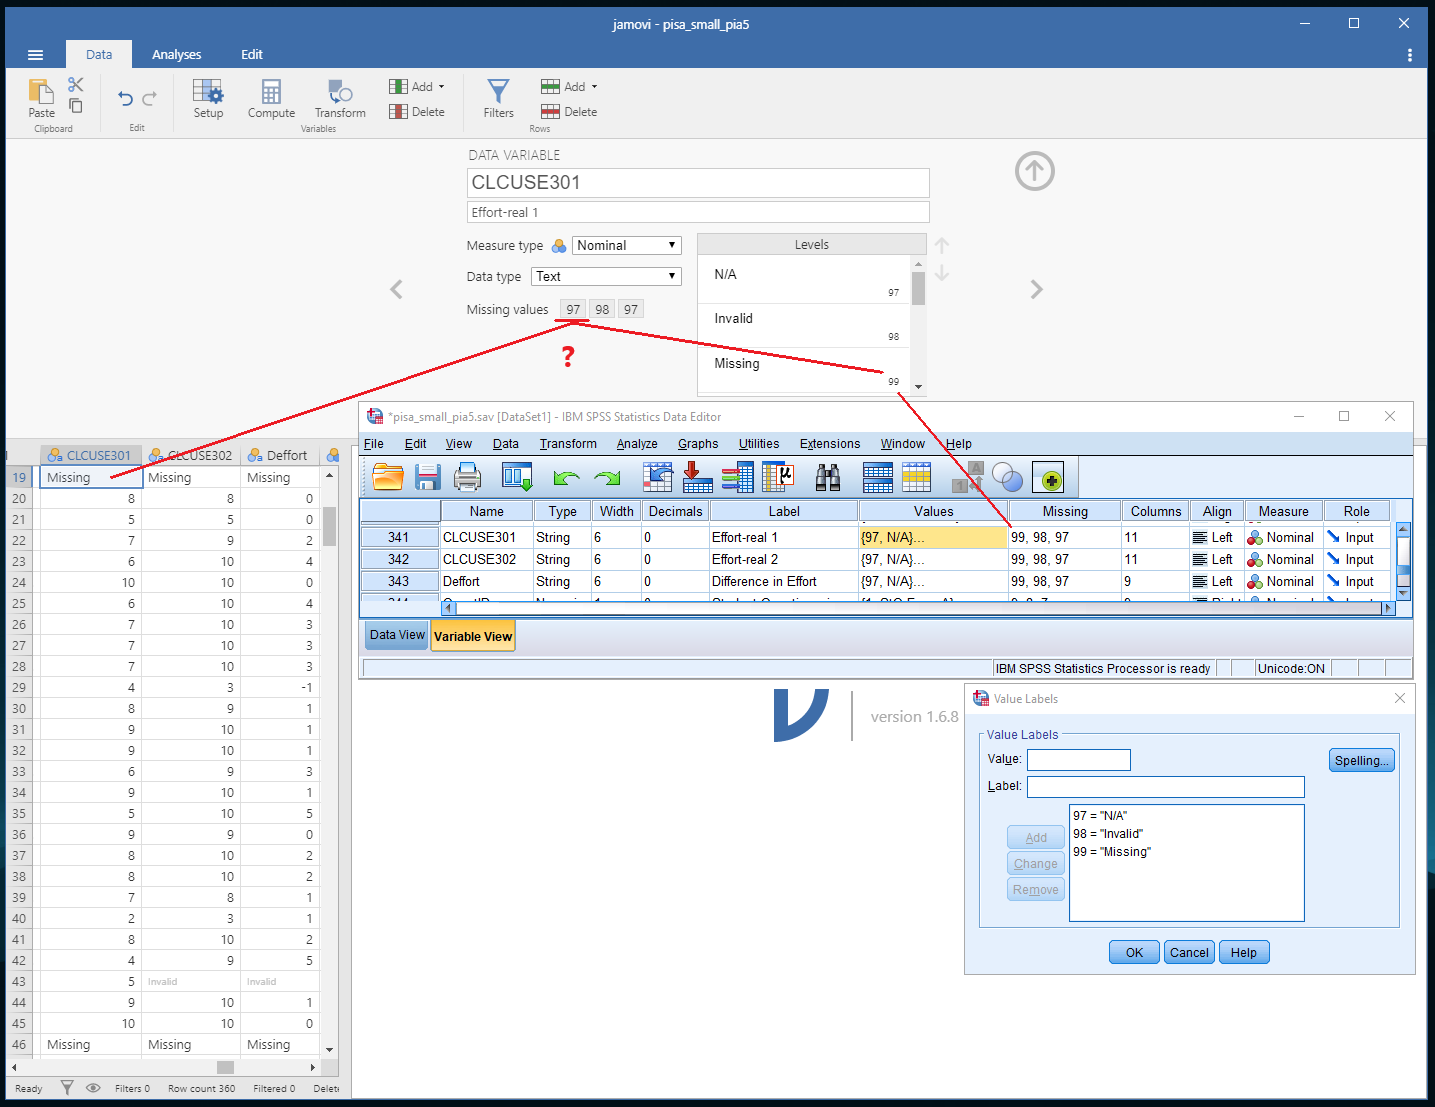
Task: Click SPSS green Undo arrow
Action: (x=567, y=479)
